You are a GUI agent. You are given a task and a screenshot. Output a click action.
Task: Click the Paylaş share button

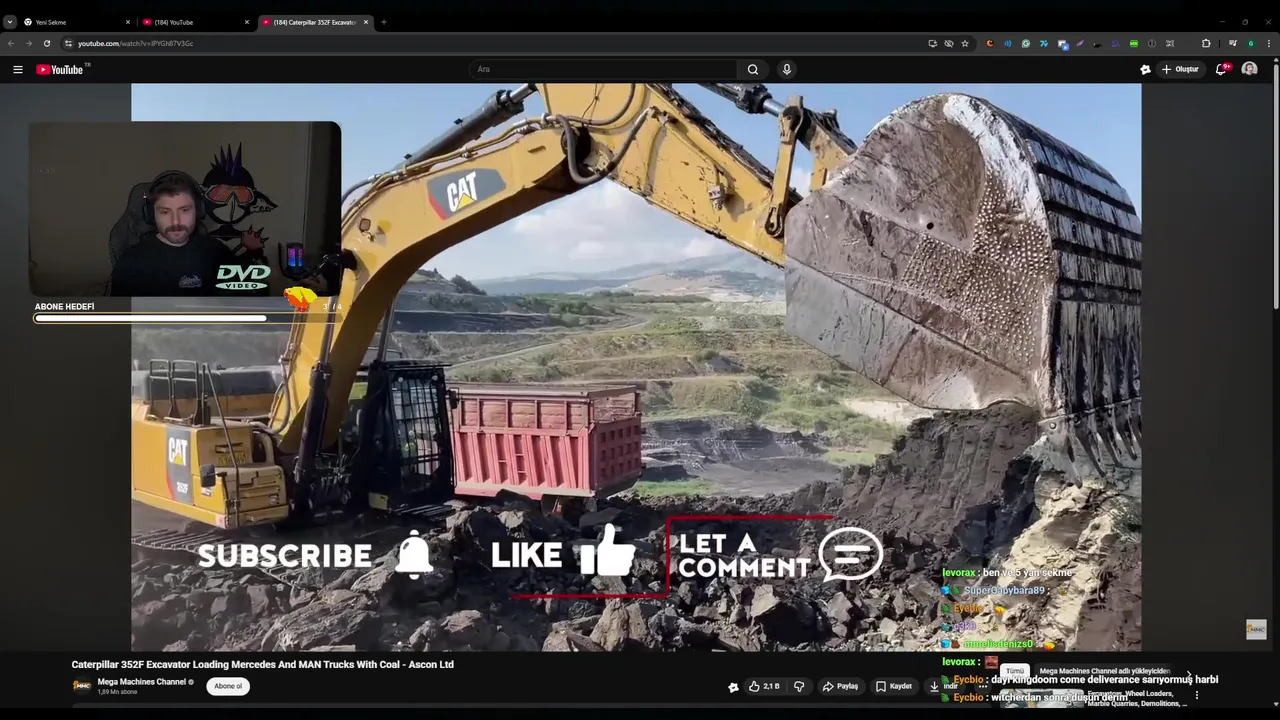pyautogui.click(x=841, y=686)
